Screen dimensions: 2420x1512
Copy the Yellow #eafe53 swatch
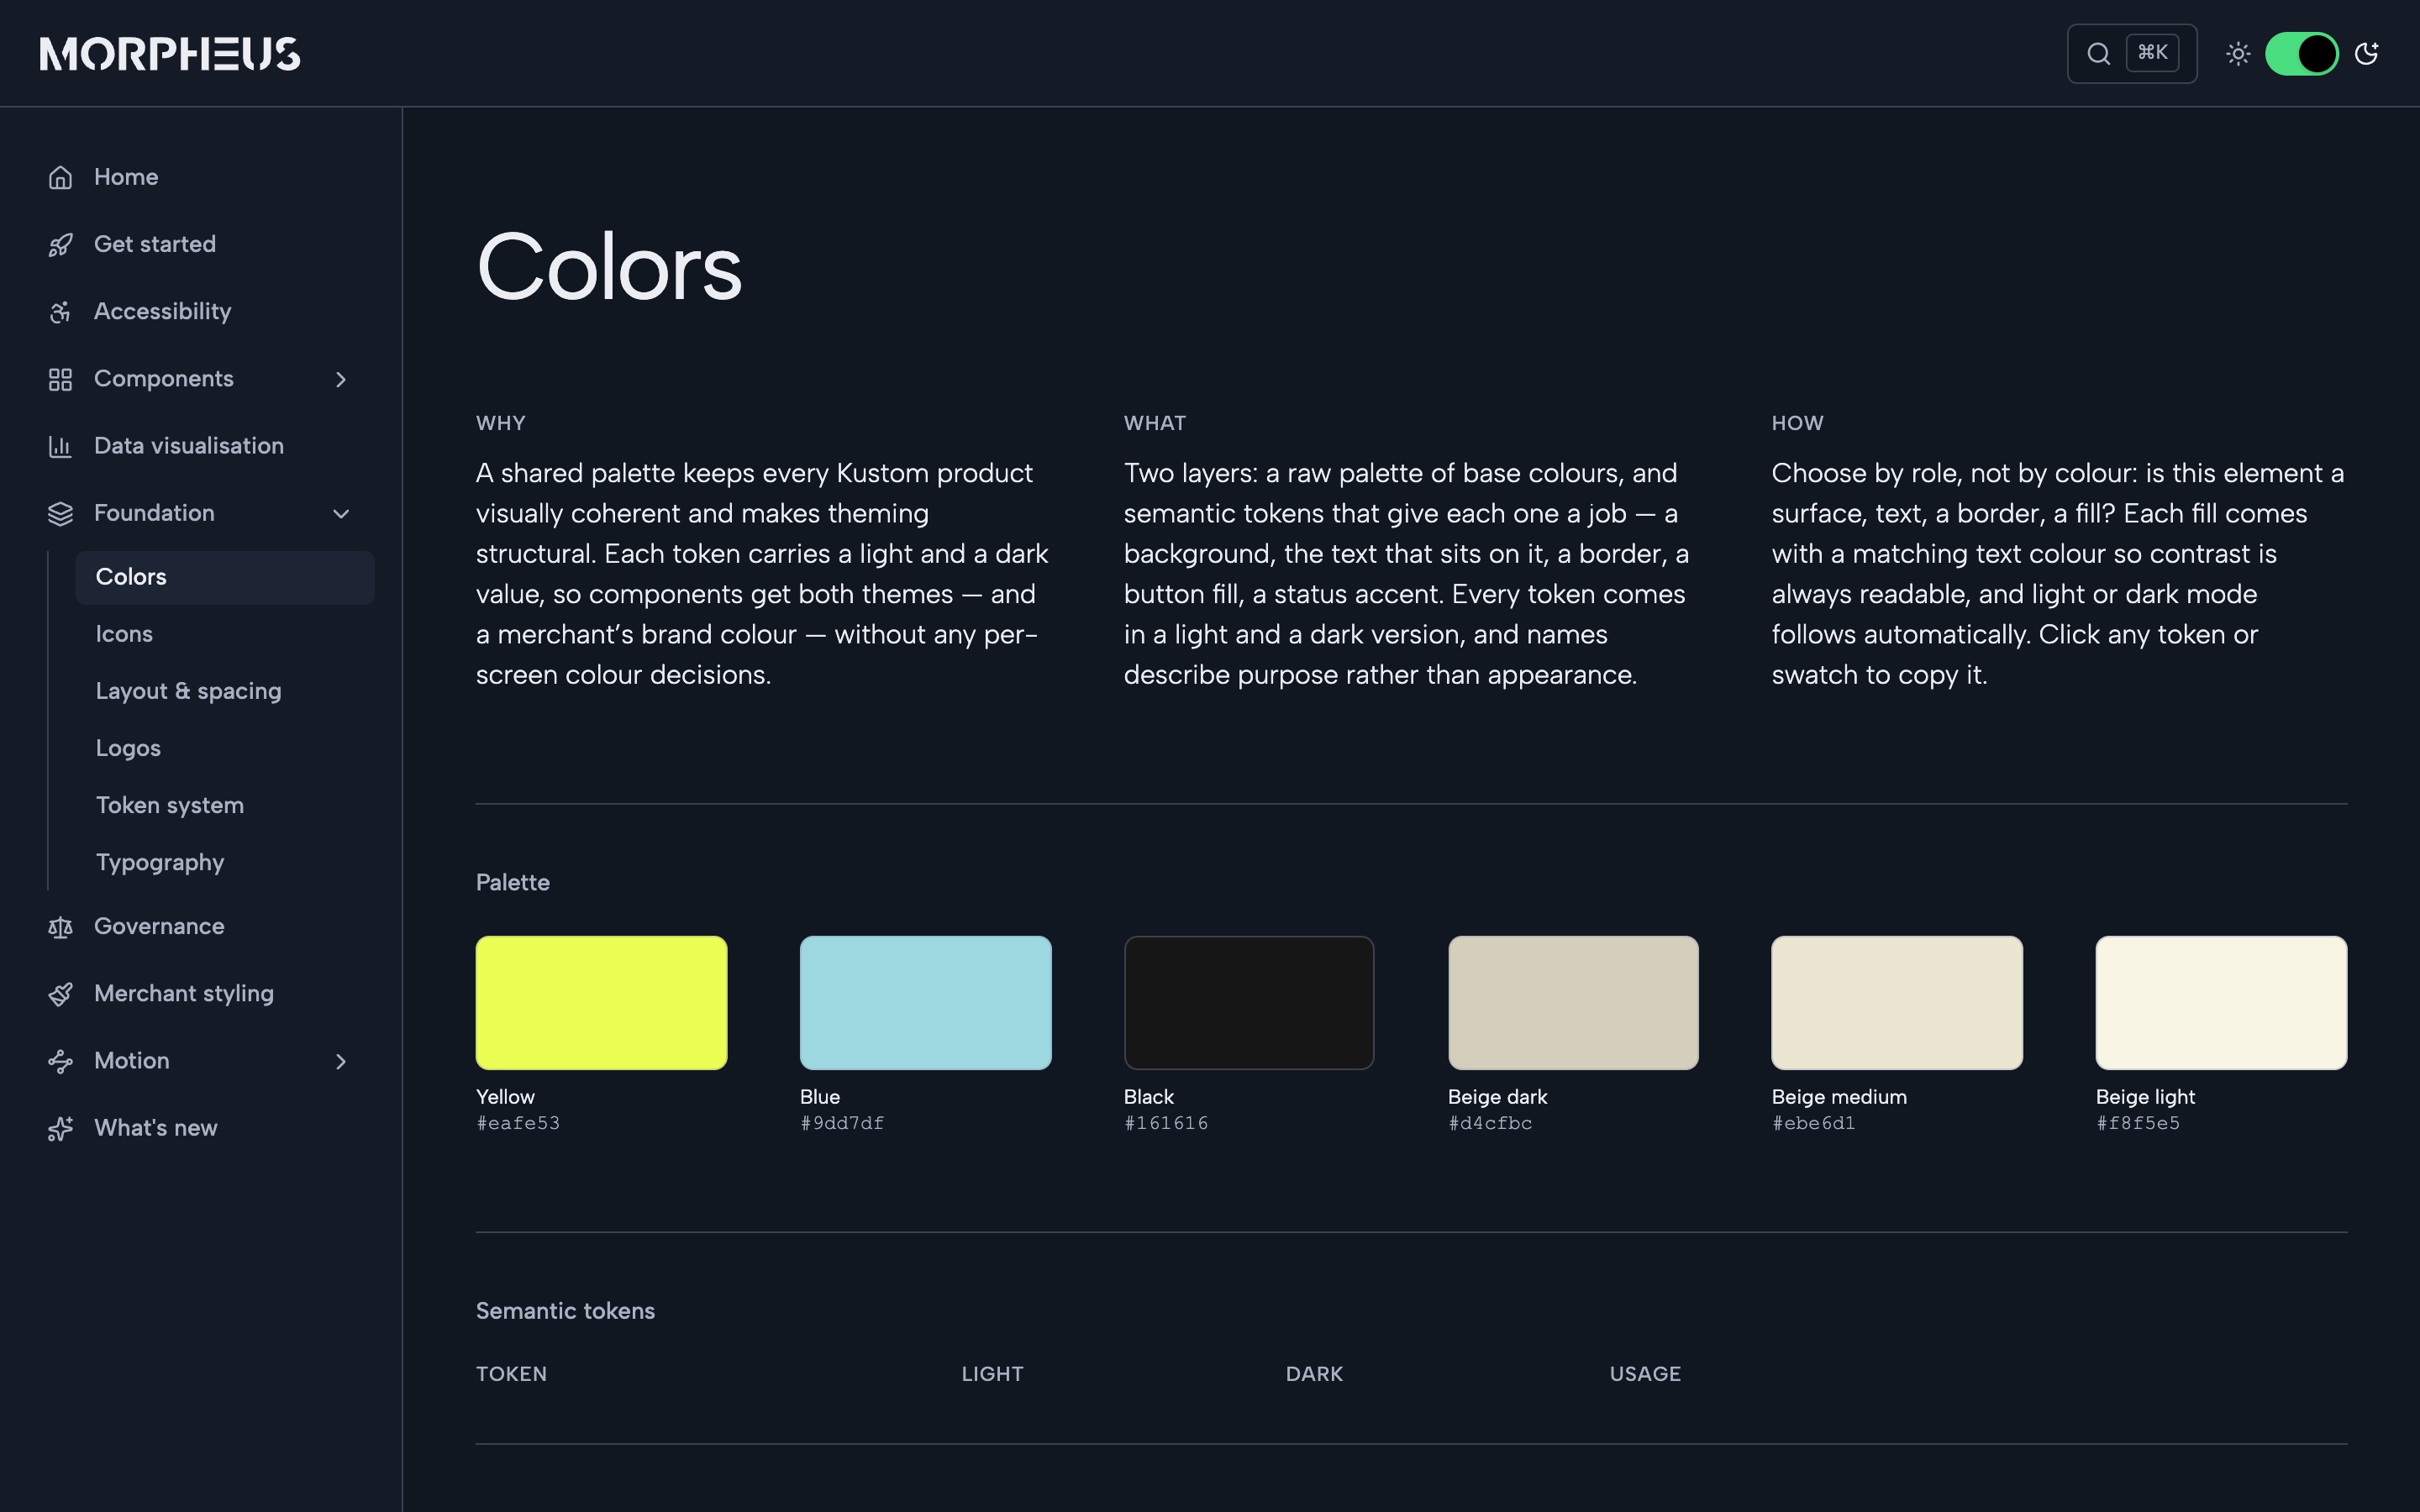pyautogui.click(x=601, y=1002)
